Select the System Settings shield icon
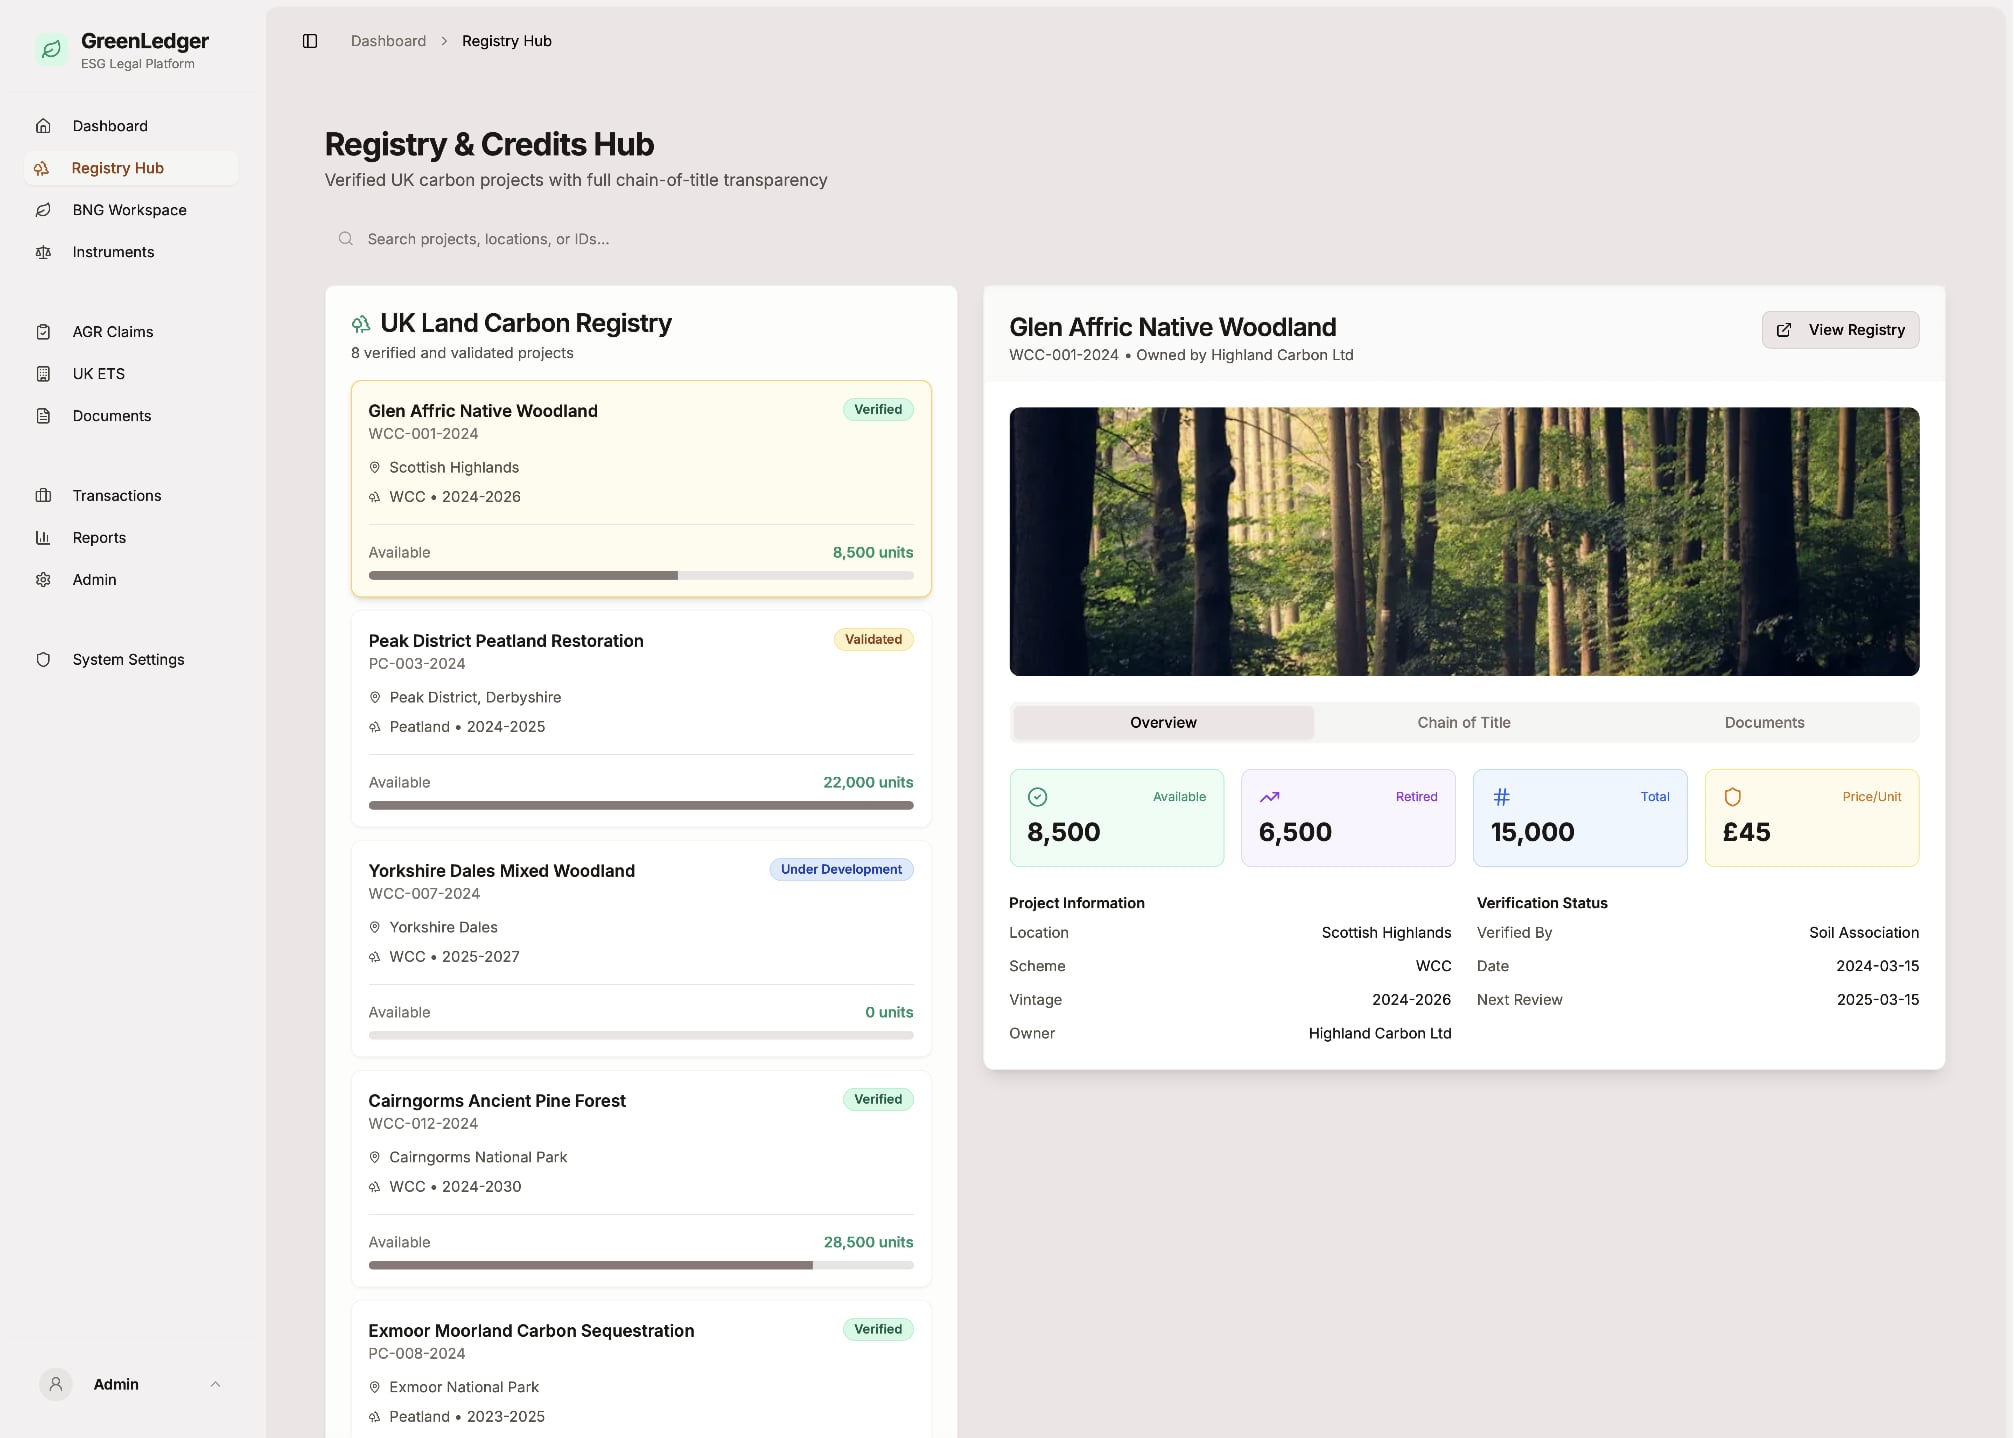2014x1438 pixels. click(x=43, y=659)
